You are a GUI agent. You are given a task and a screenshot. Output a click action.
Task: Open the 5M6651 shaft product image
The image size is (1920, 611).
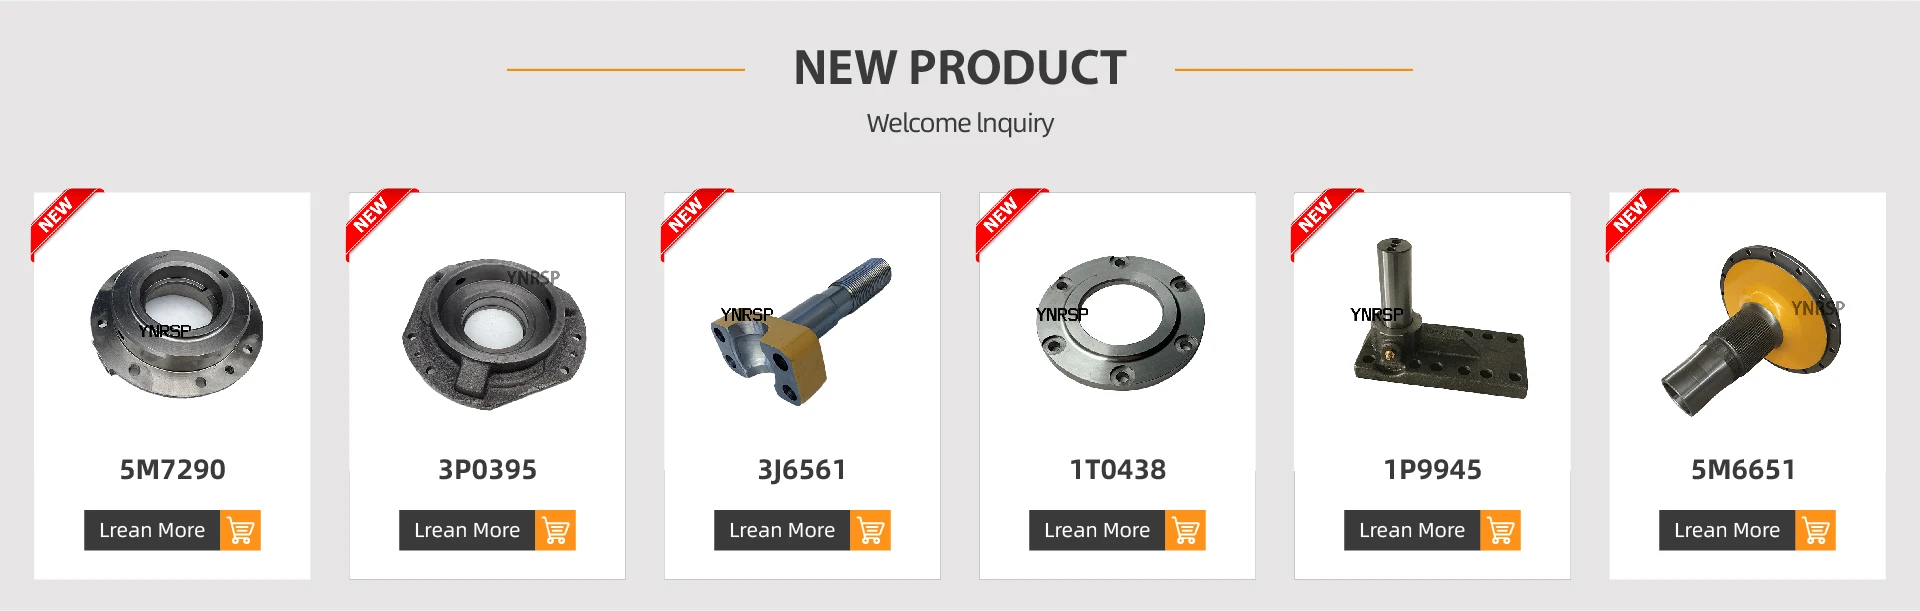(1751, 330)
